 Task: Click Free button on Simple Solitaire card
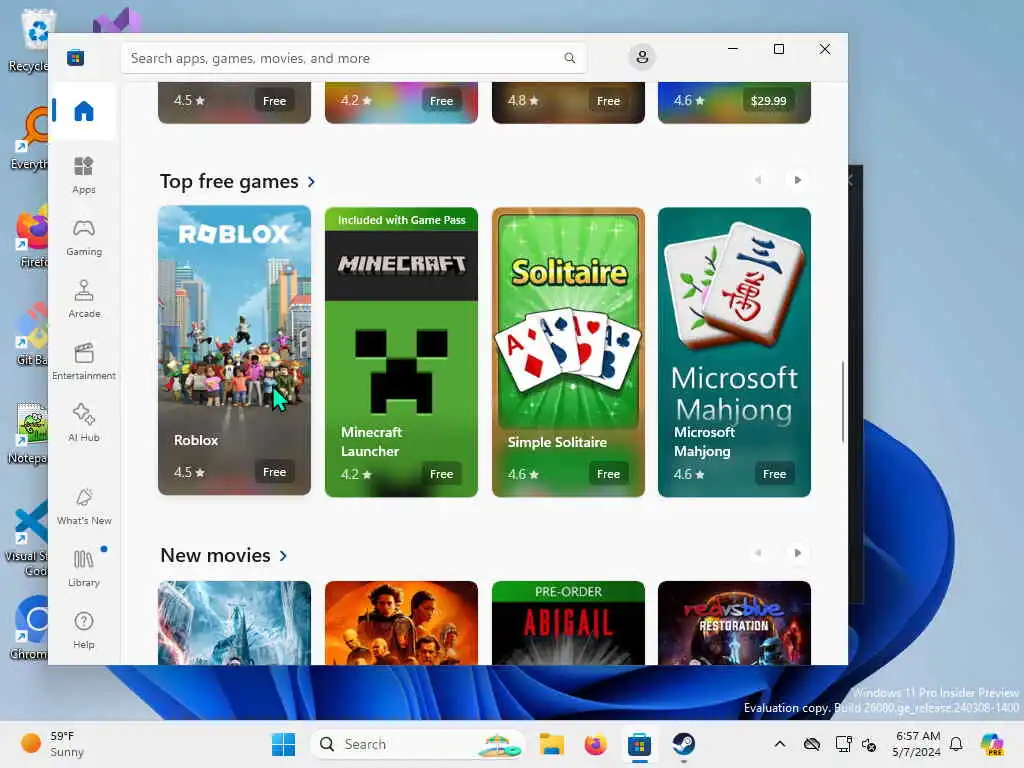pyautogui.click(x=608, y=473)
